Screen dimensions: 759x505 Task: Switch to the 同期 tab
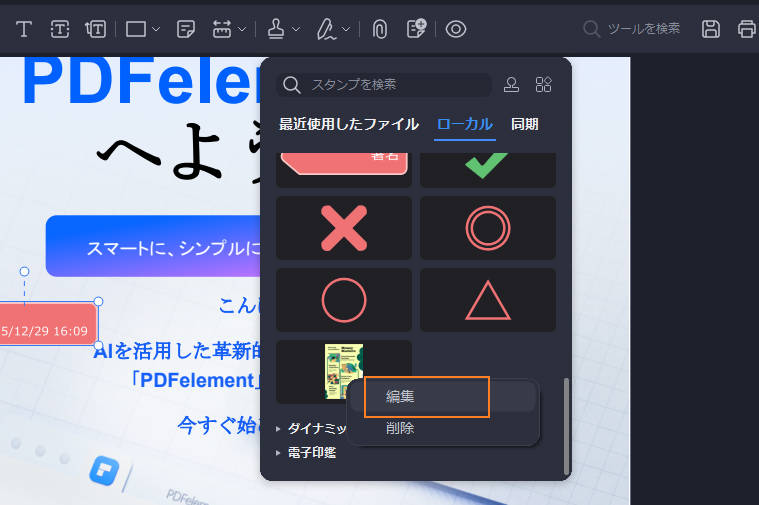coord(525,124)
